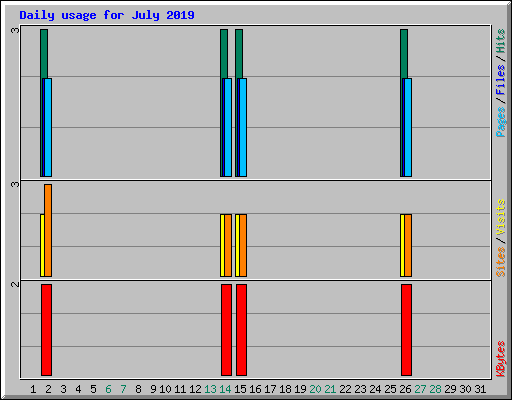Click the bottom chart's y-axis value 2
The height and width of the screenshot is (400, 512).
coord(15,284)
